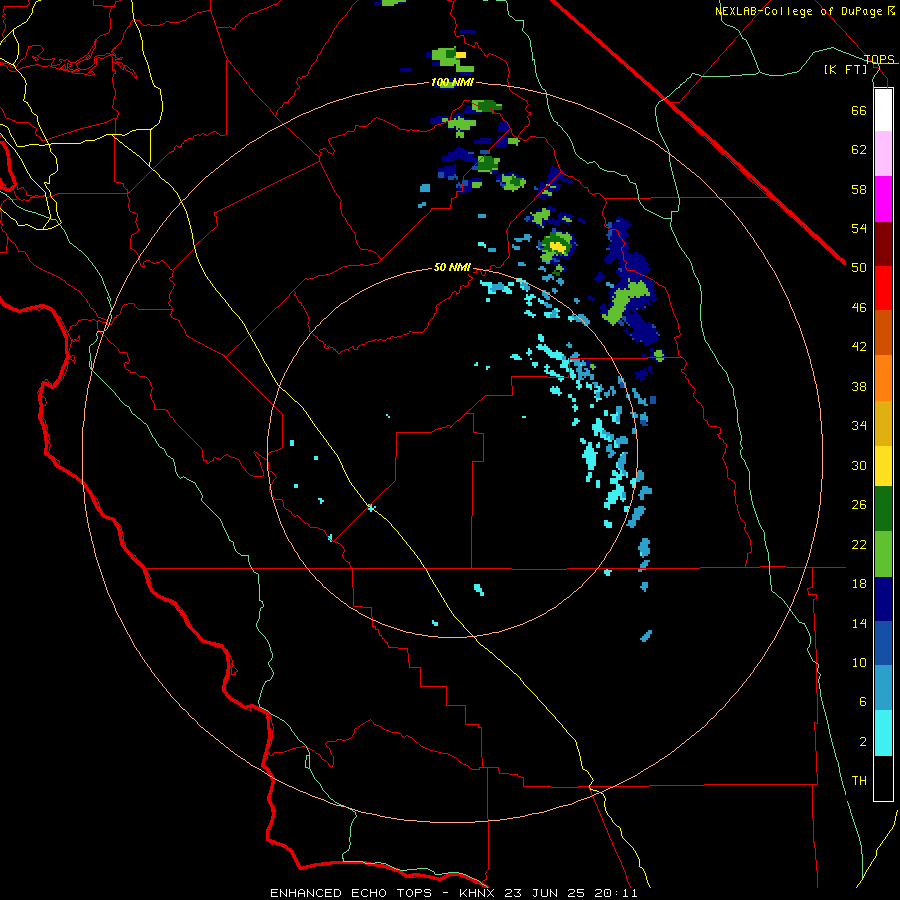900x900 pixels.
Task: Click the TOPS legend title
Action: 879,59
